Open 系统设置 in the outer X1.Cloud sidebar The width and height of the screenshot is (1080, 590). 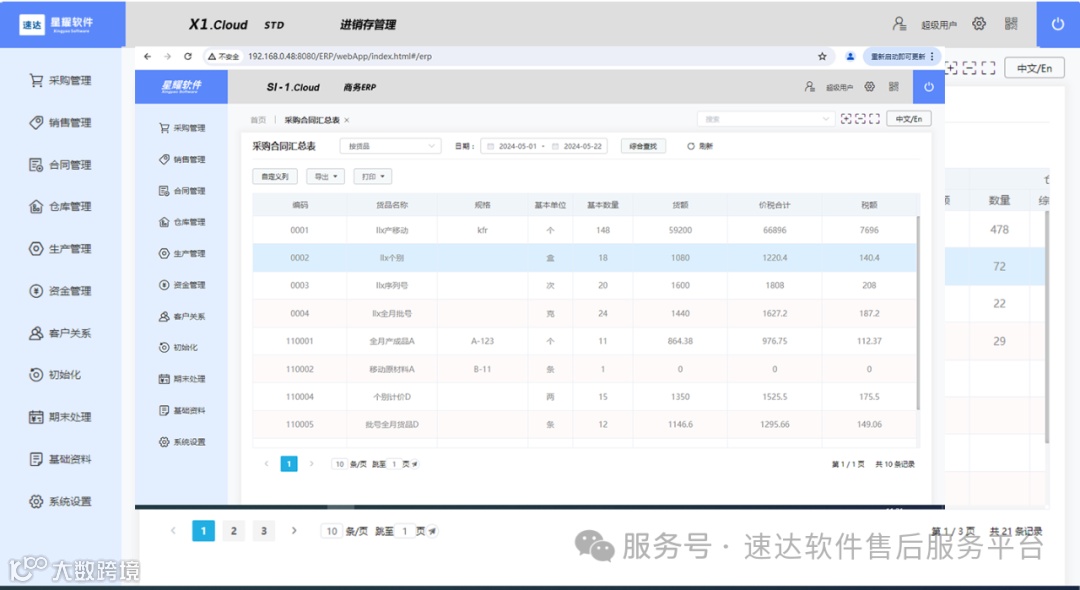61,501
